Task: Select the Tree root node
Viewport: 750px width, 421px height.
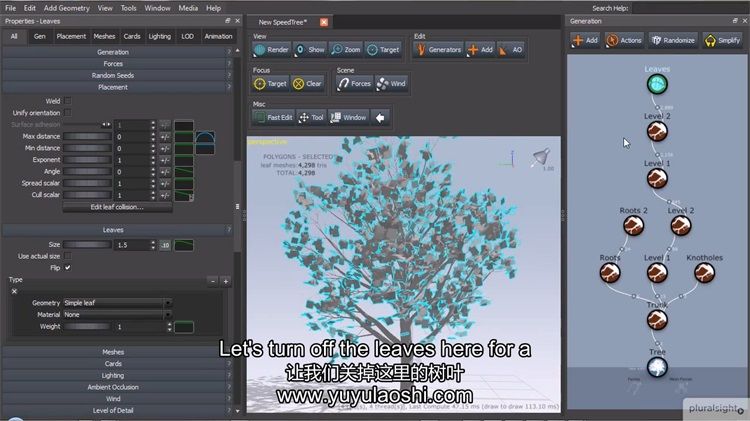Action: [x=657, y=367]
